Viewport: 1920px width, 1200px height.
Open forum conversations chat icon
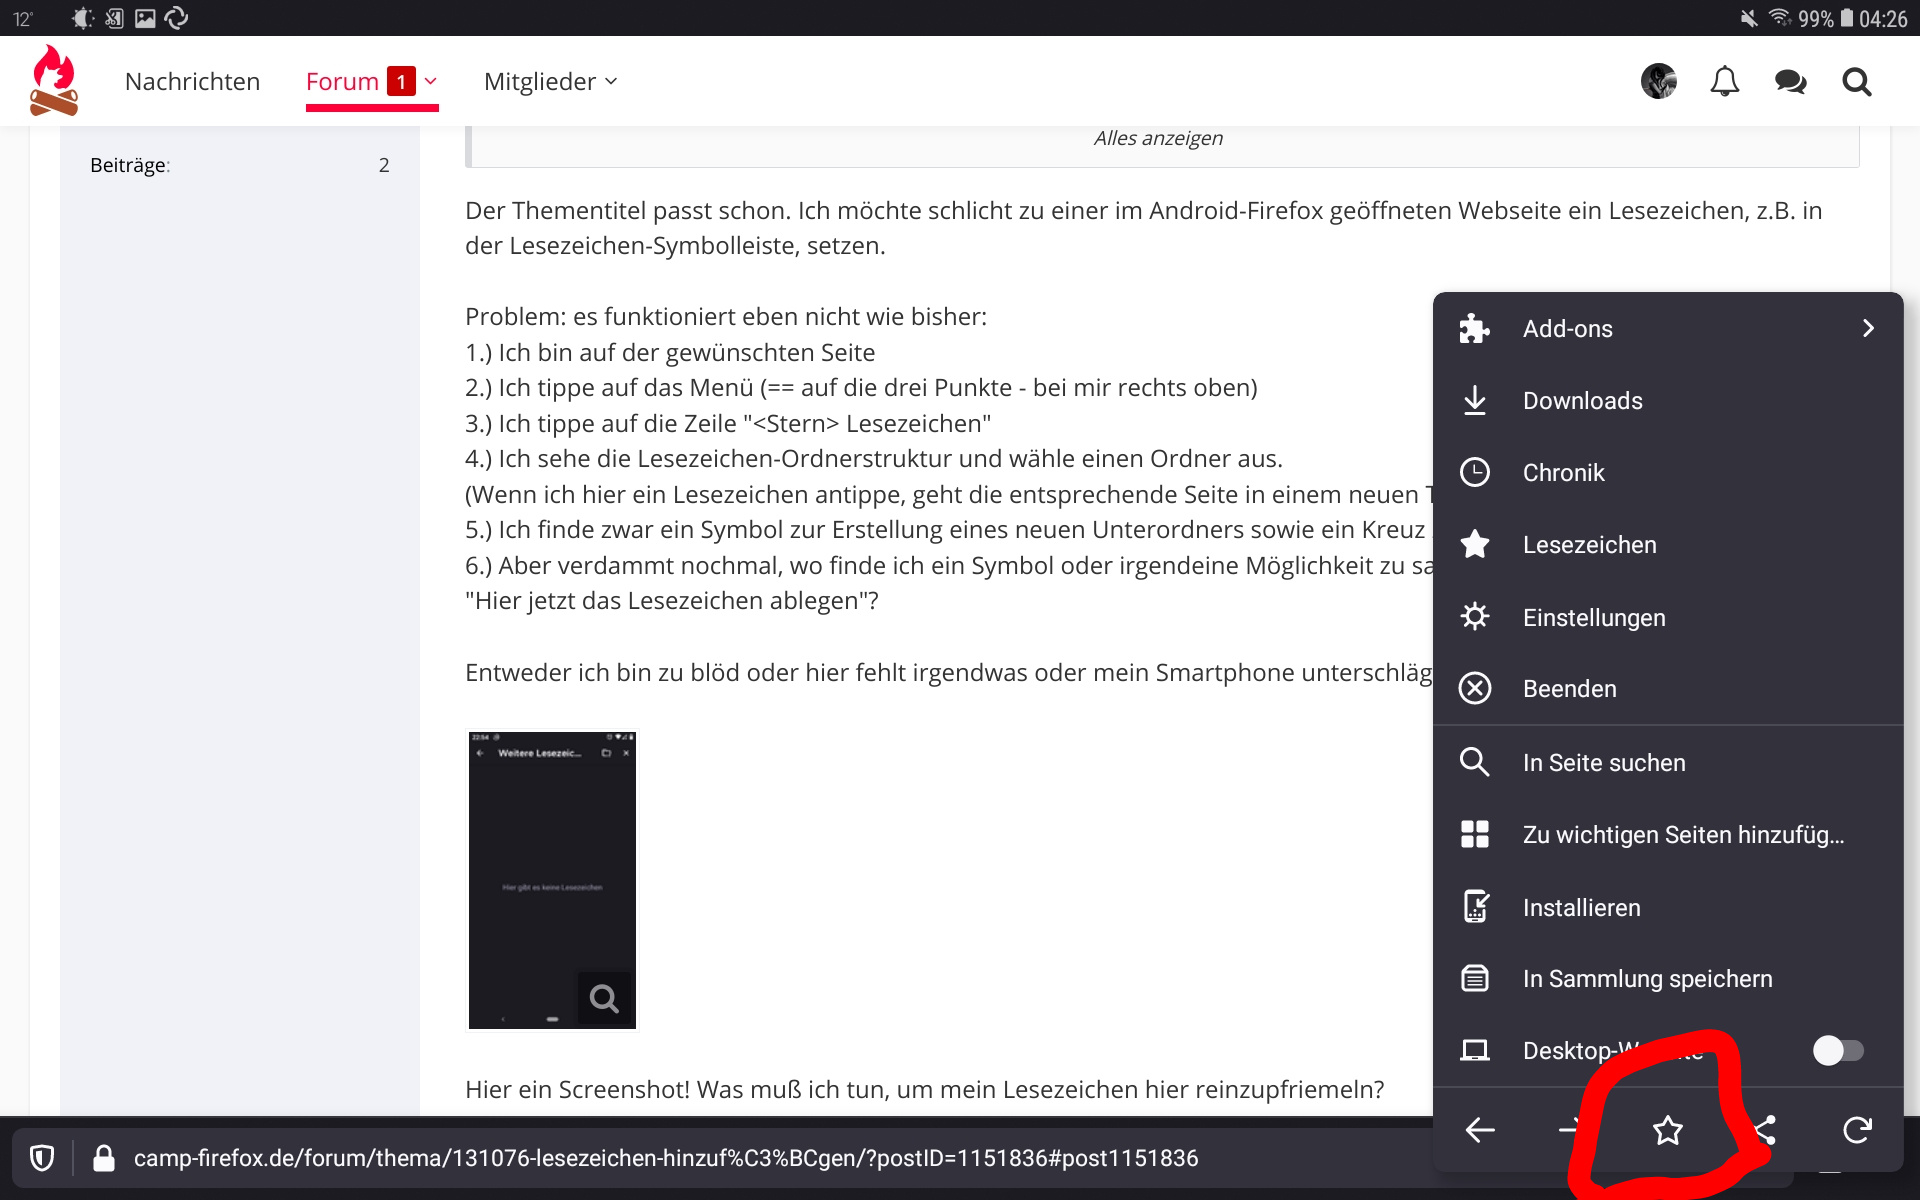[x=1790, y=82]
